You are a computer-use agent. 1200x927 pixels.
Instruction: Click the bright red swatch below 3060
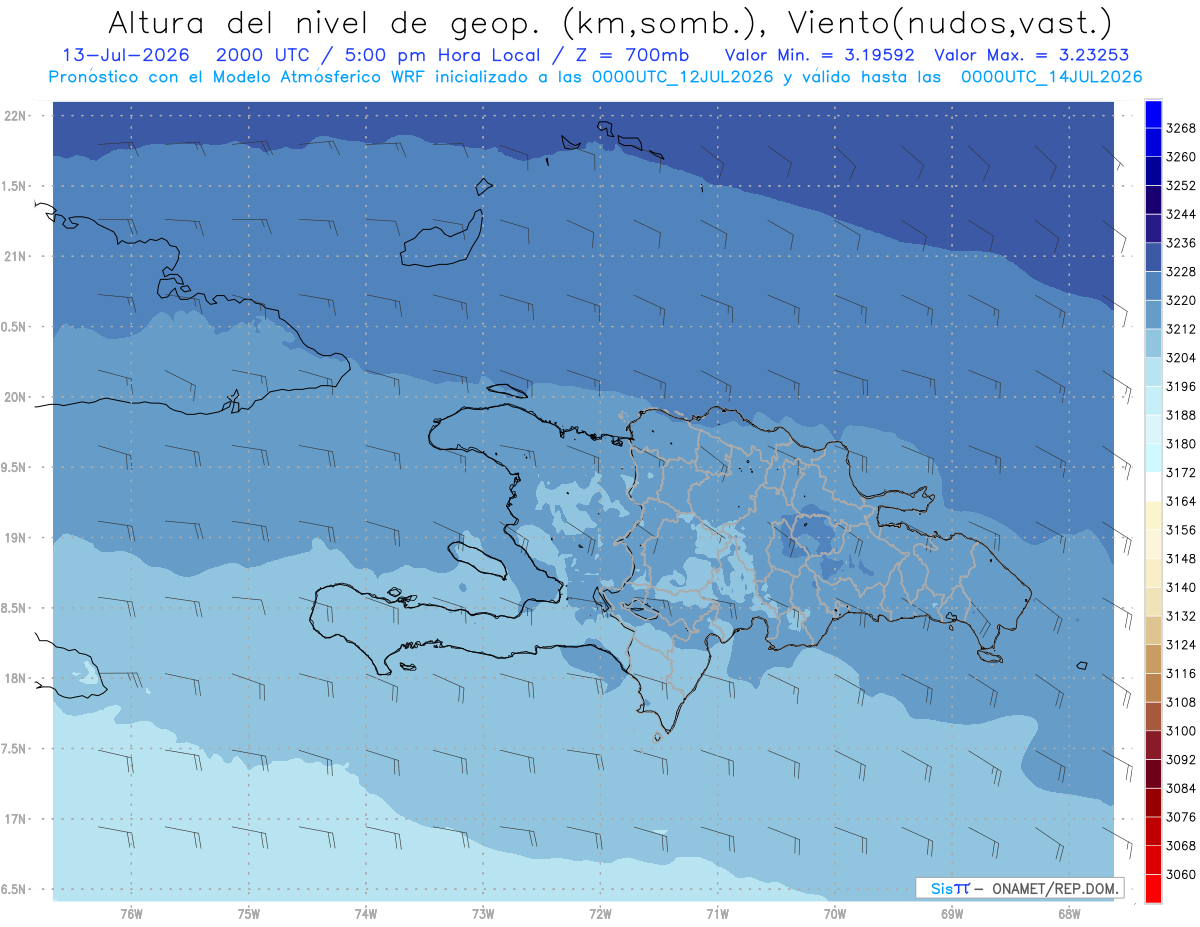pos(1152,888)
